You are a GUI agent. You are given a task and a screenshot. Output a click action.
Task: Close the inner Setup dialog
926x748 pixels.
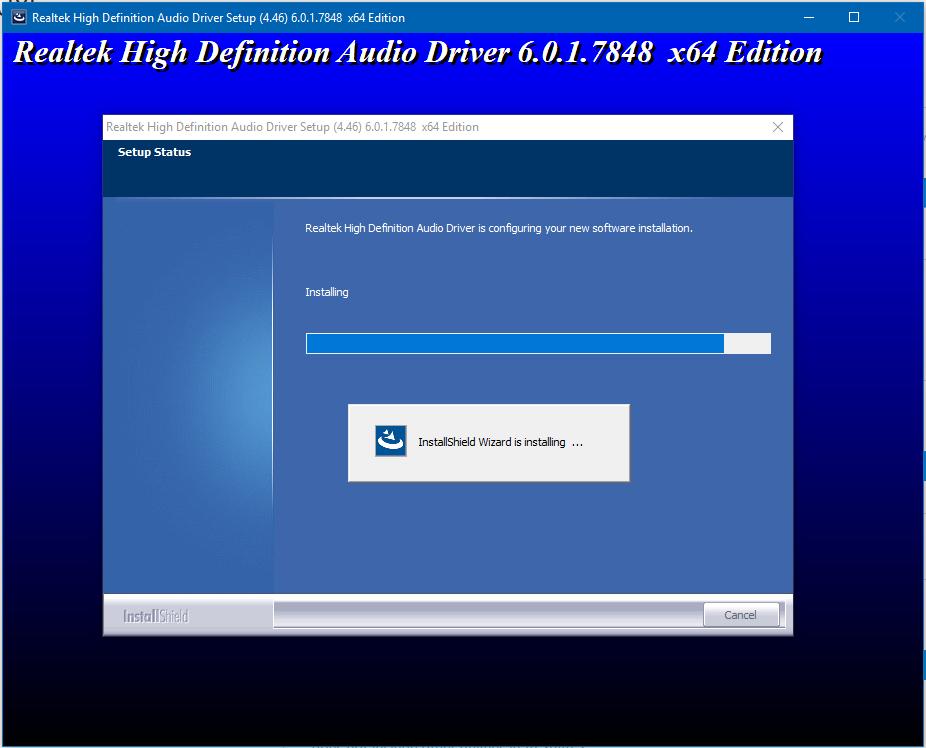click(x=778, y=127)
